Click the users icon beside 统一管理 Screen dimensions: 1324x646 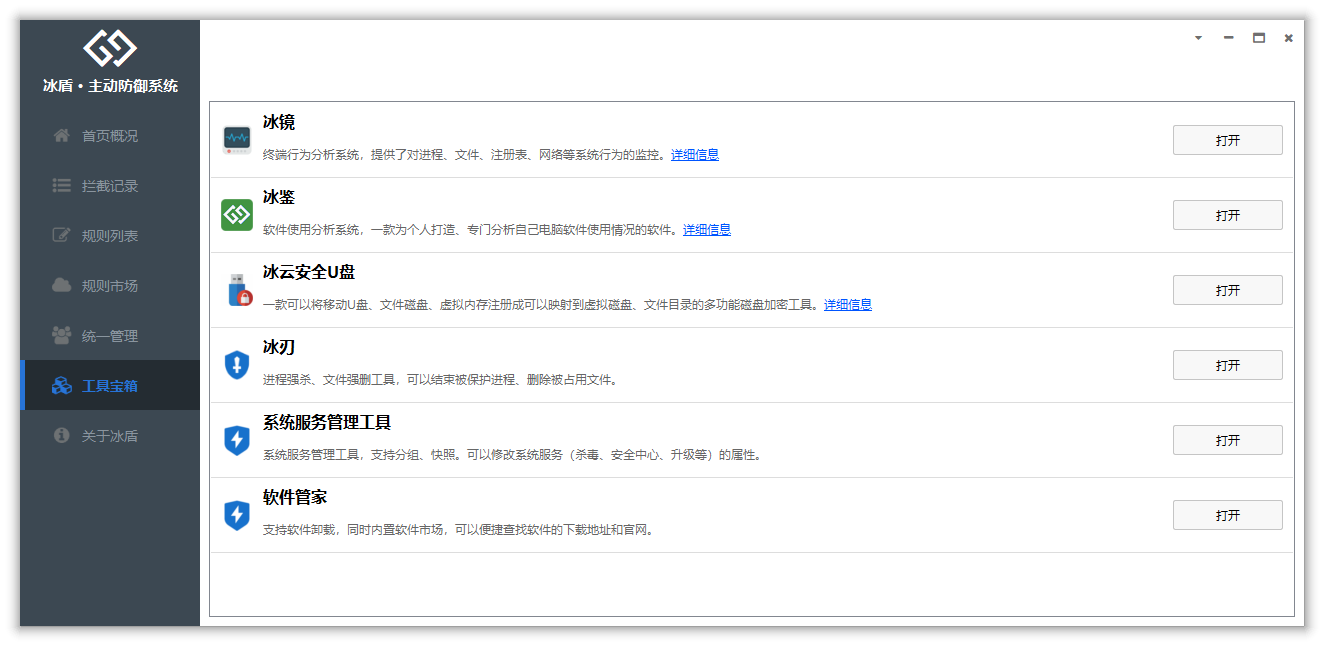pos(62,335)
